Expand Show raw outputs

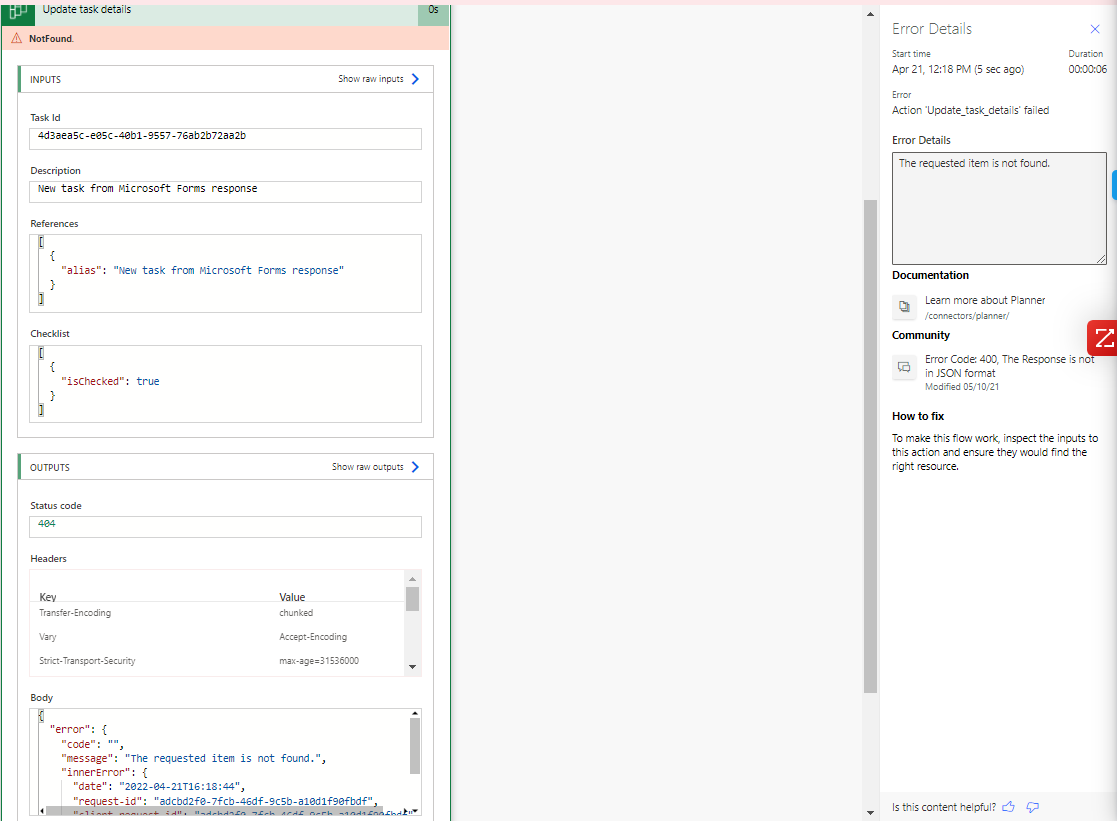tap(369, 466)
